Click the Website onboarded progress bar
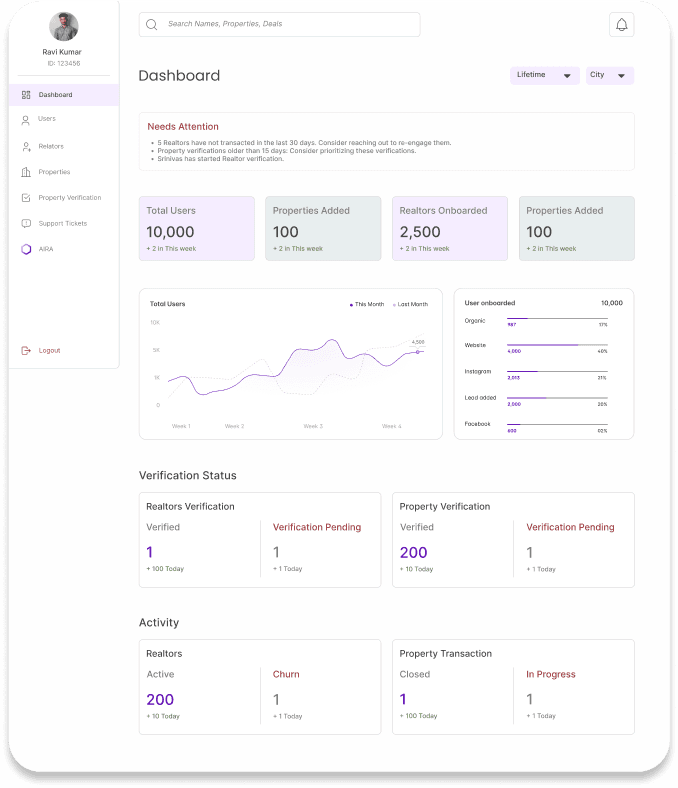Image resolution: width=678 pixels, height=788 pixels. pos(557,345)
